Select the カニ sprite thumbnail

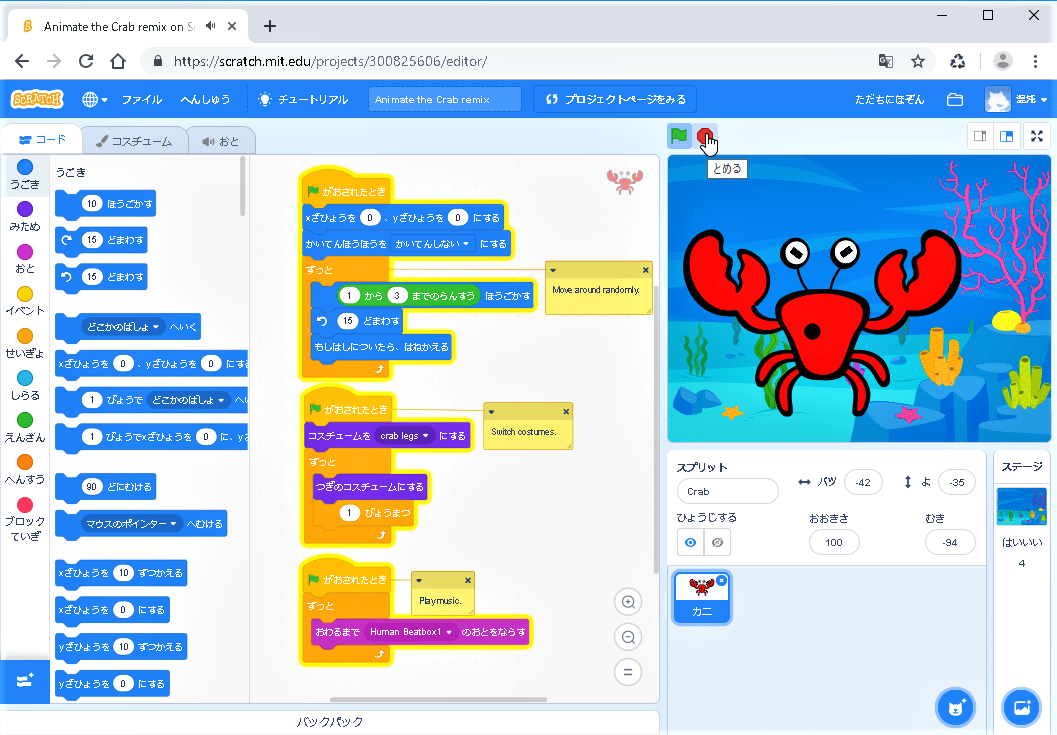pos(701,599)
